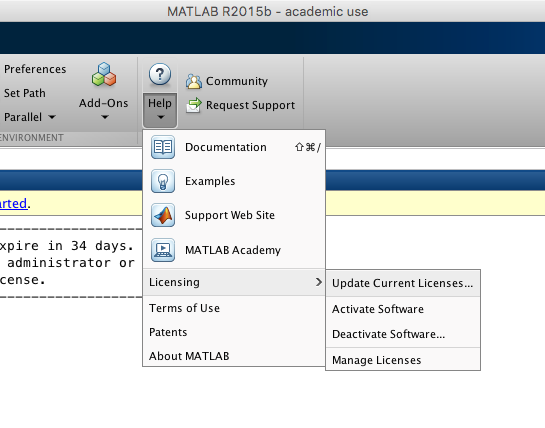Collapse the Help dropdown arrow
This screenshot has height=428, width=545.
(x=160, y=118)
